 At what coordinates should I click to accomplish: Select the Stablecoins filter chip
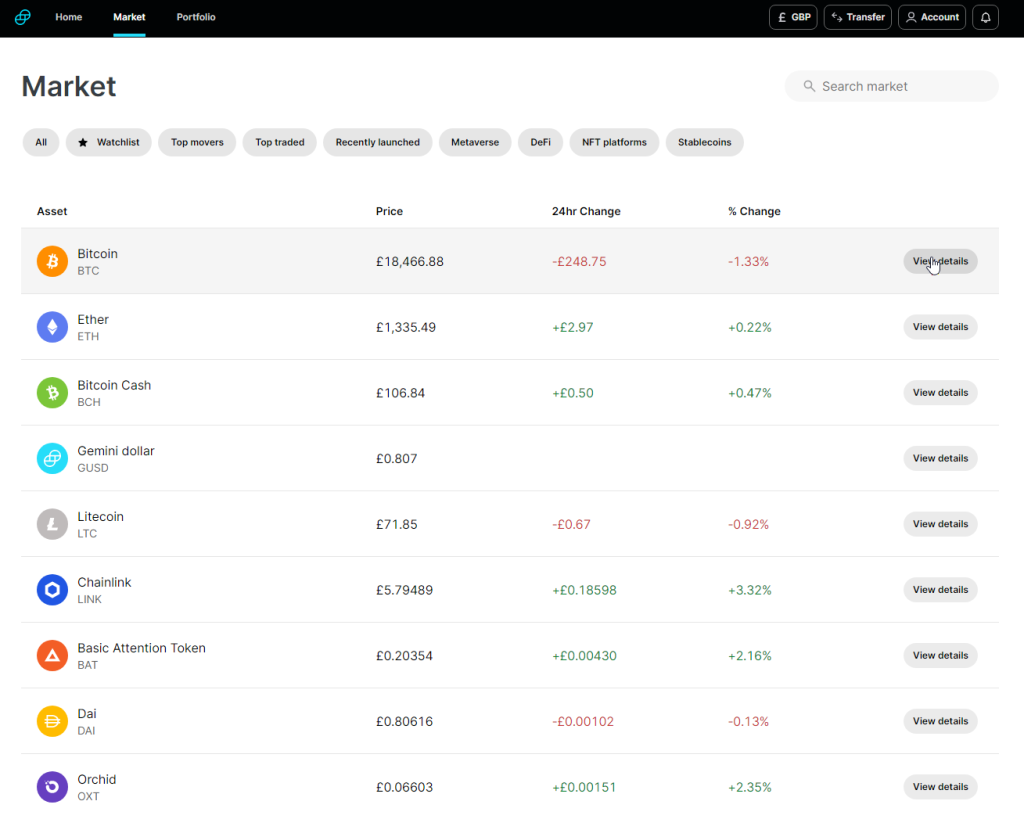click(x=705, y=142)
